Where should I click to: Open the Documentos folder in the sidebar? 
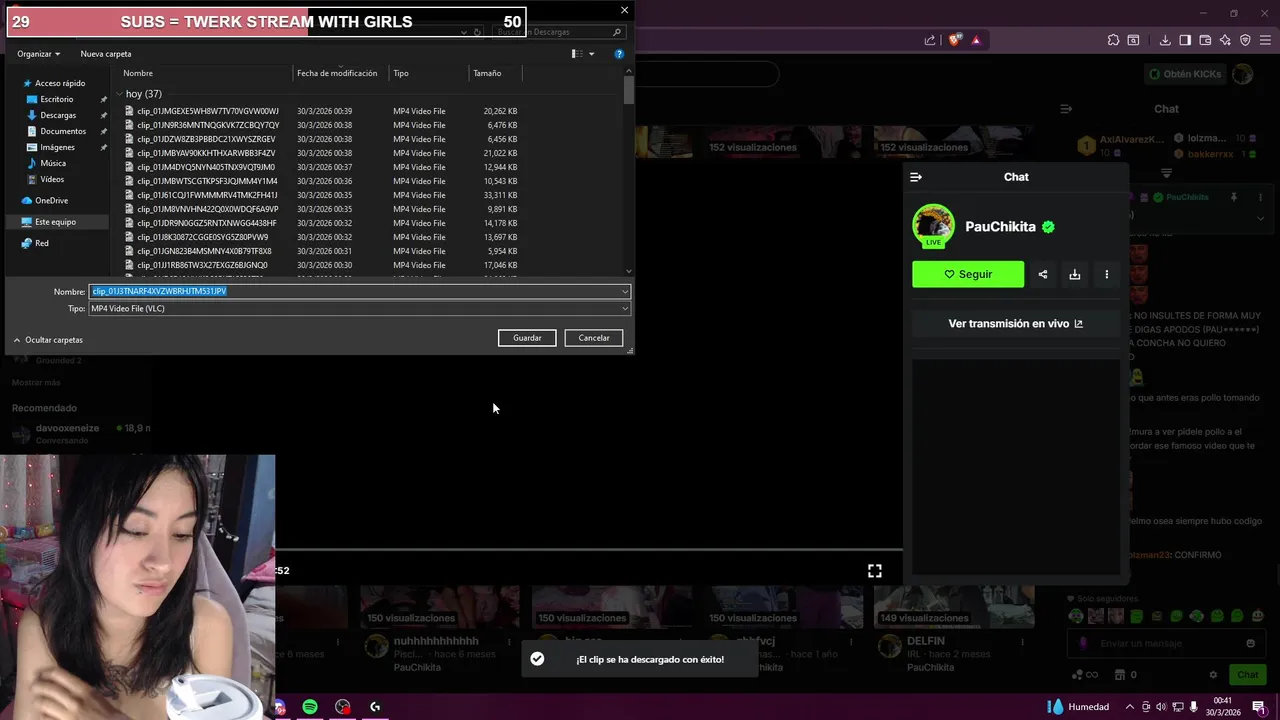coord(63,131)
